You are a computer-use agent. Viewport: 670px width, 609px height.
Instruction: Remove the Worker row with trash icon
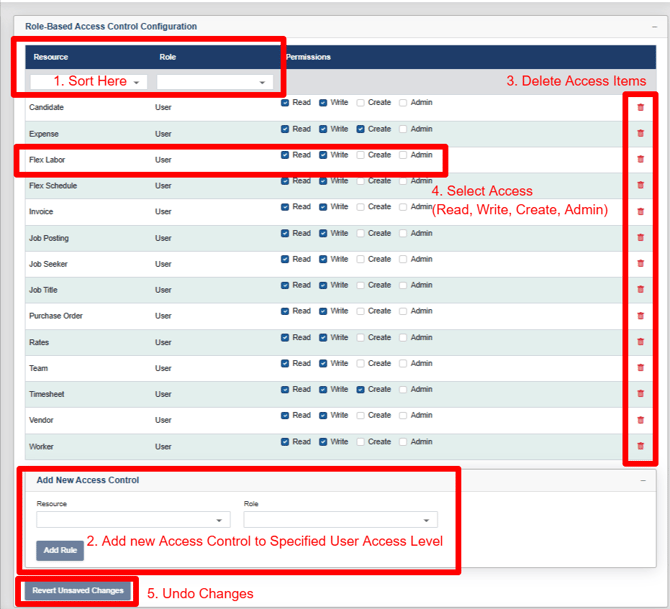tap(640, 445)
